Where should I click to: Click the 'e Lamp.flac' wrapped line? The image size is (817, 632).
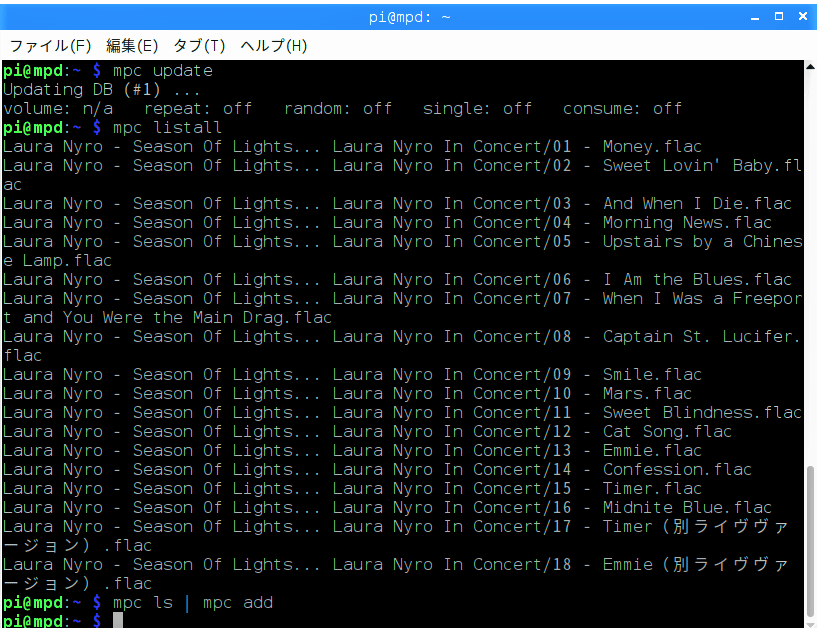coord(57,261)
